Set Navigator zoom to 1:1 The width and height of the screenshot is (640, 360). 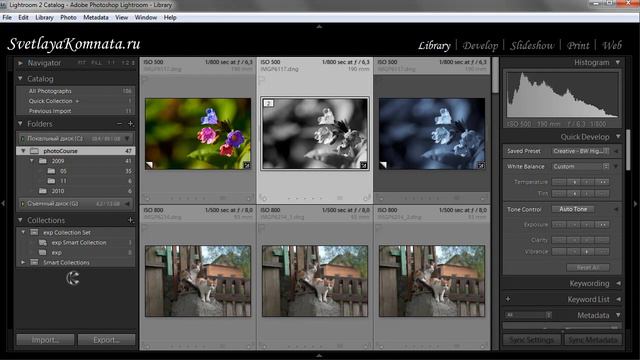pyautogui.click(x=111, y=63)
